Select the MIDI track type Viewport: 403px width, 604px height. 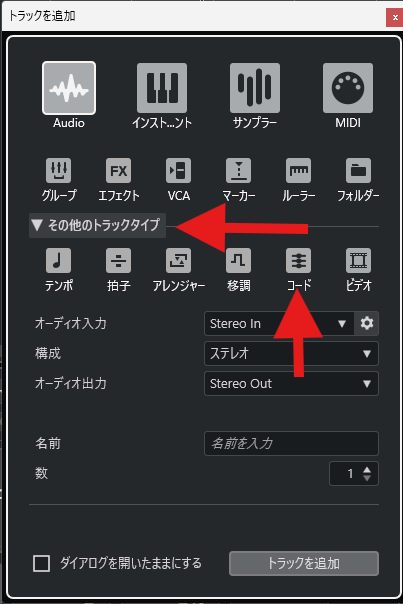[348, 88]
